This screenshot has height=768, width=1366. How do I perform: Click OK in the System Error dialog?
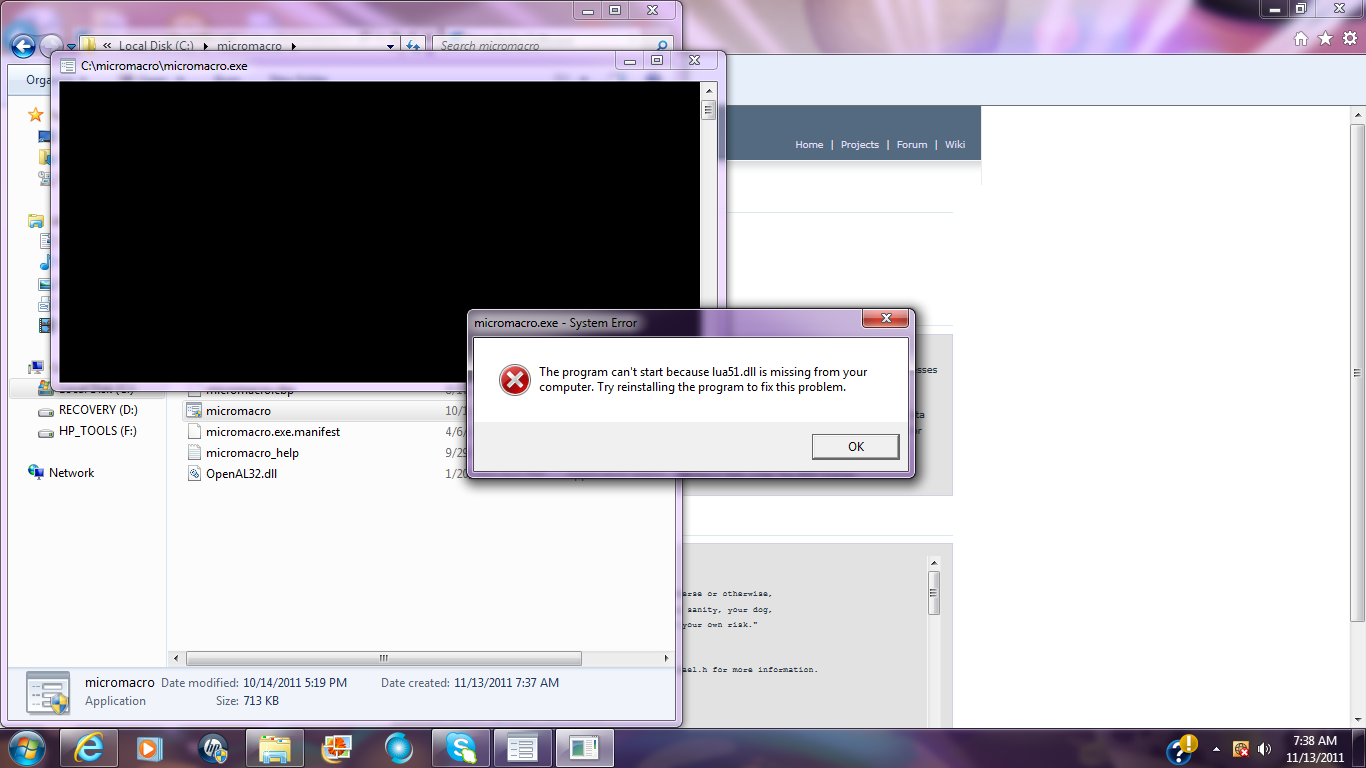point(855,447)
